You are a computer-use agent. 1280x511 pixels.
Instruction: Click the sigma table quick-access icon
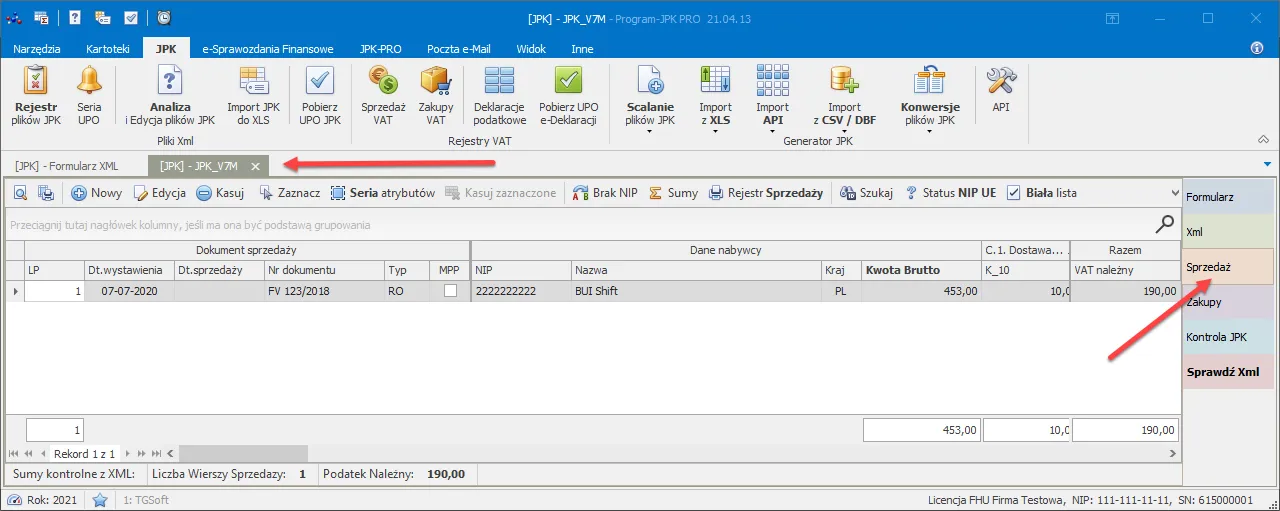coord(42,18)
